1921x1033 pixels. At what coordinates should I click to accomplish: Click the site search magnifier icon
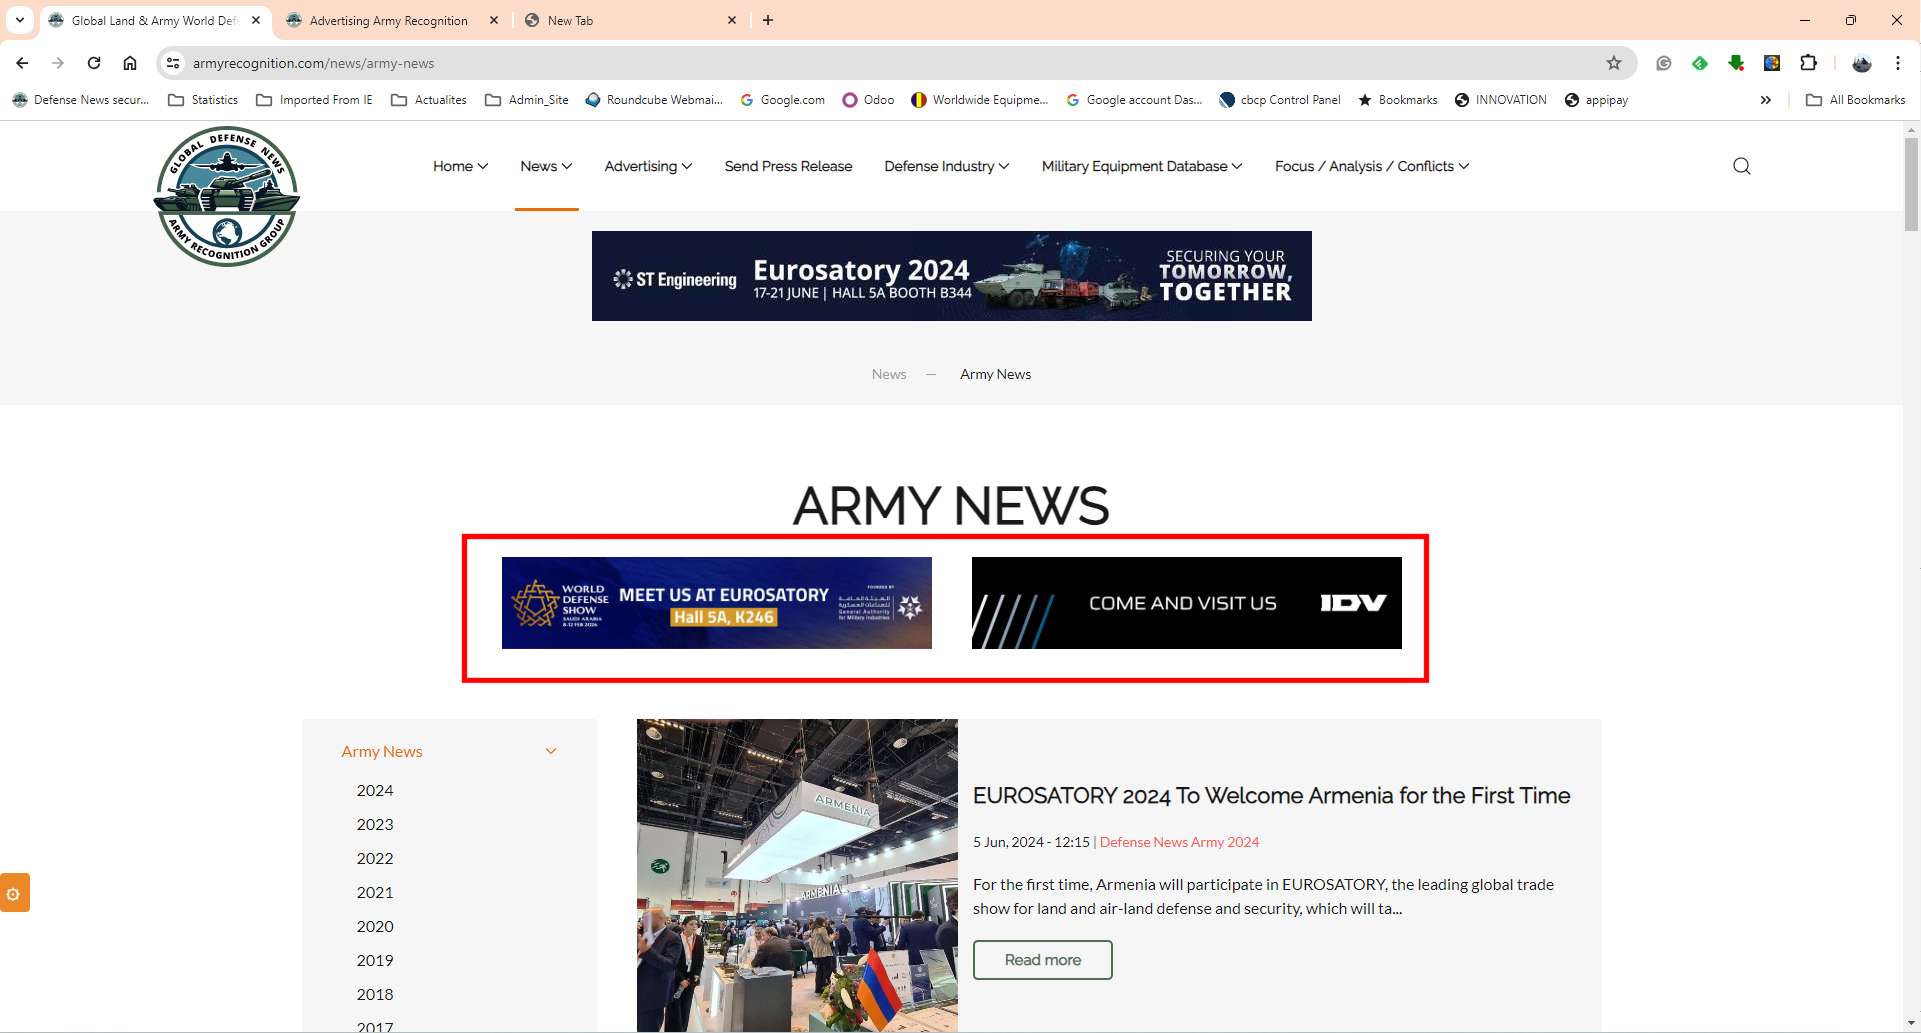[1741, 166]
